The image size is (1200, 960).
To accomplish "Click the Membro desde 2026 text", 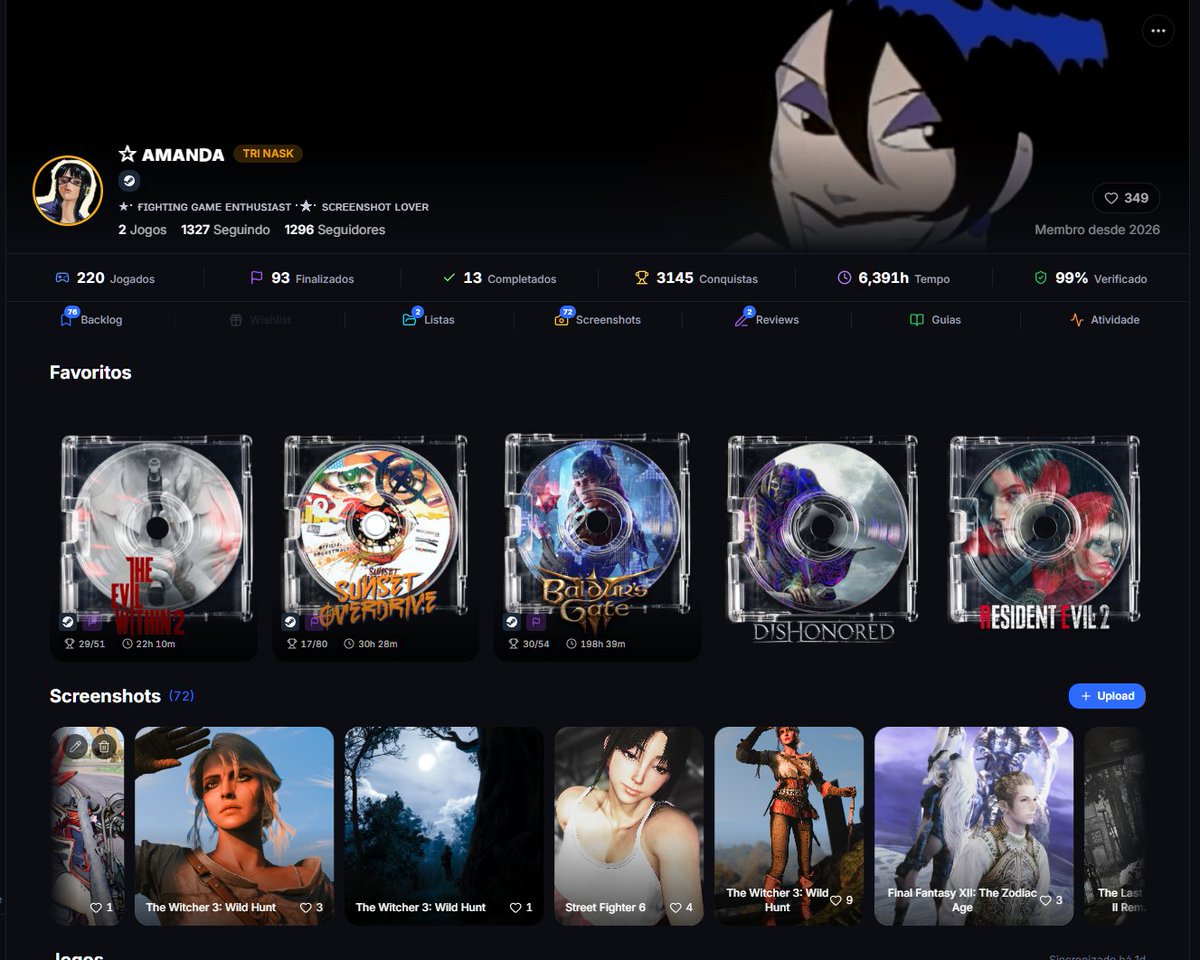I will pos(1097,230).
